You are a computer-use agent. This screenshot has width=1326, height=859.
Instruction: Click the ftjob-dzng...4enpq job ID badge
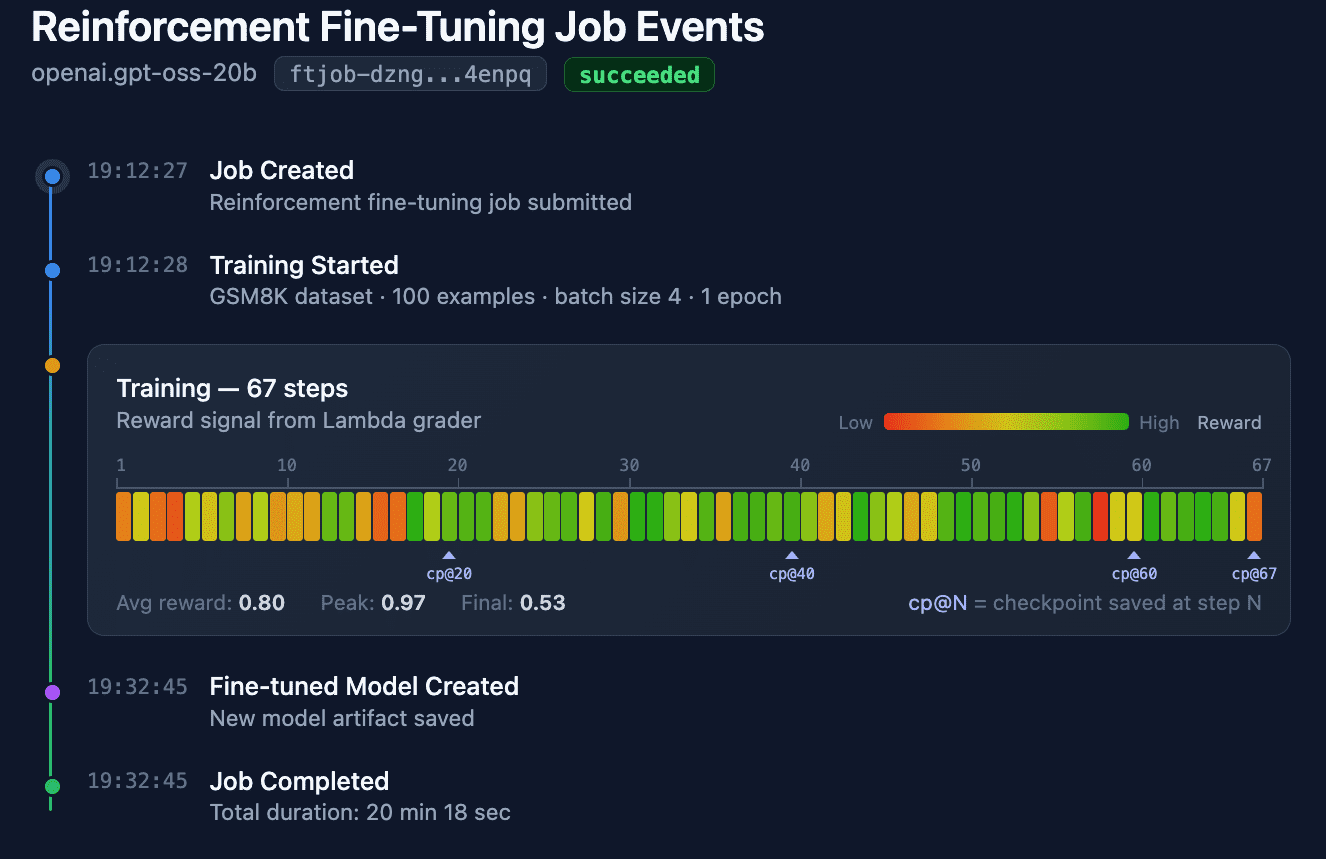[410, 74]
